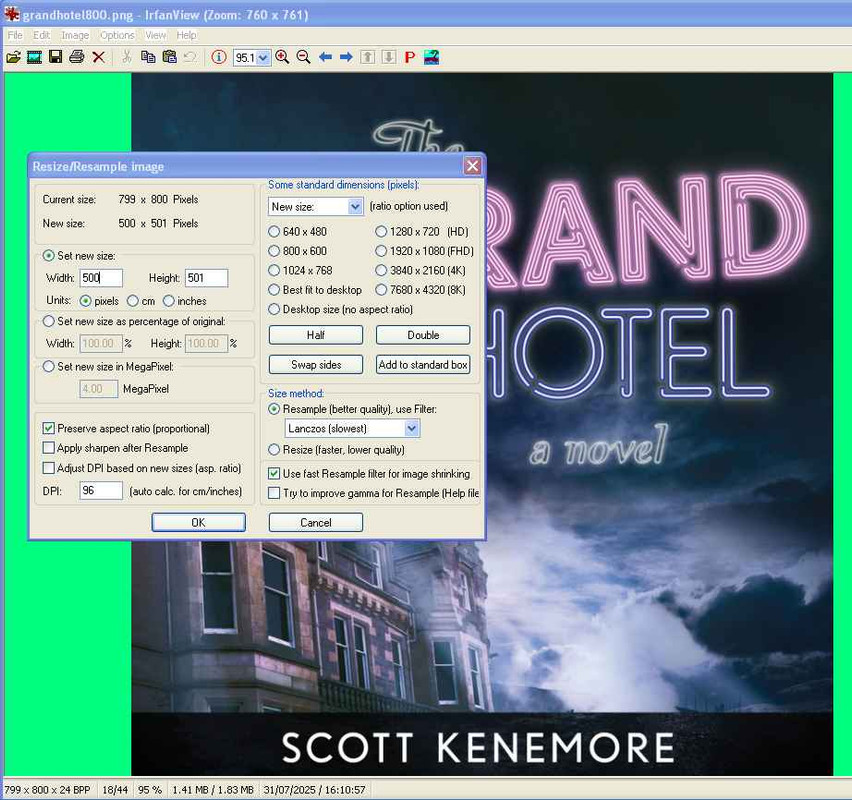Select Set new size in MegaPixel option
The height and width of the screenshot is (800, 852).
pos(48,366)
